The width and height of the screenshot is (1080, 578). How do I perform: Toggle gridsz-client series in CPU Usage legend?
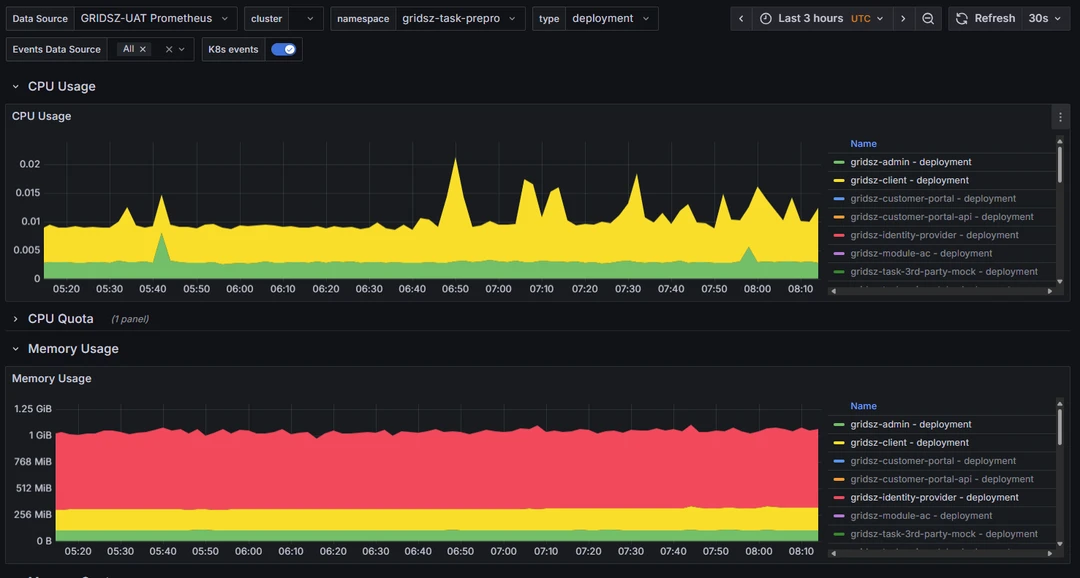909,181
